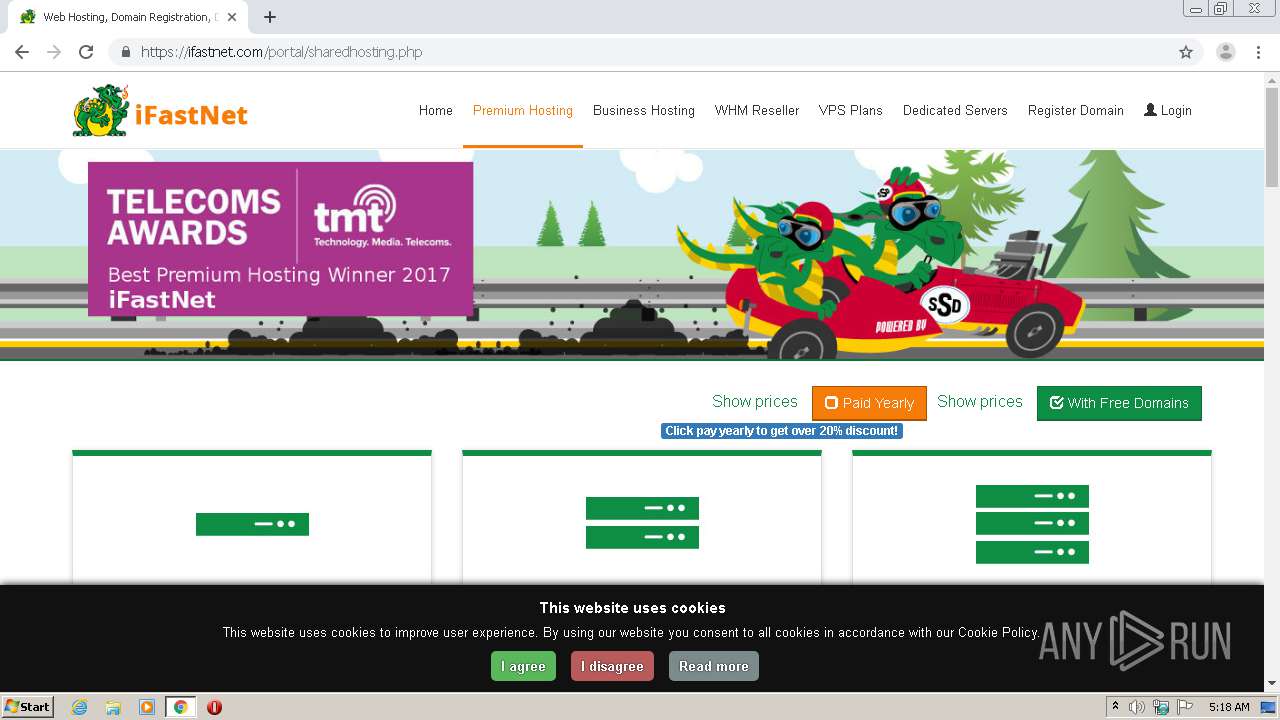Open the Home menu item
Image resolution: width=1280 pixels, height=720 pixels.
(x=436, y=110)
